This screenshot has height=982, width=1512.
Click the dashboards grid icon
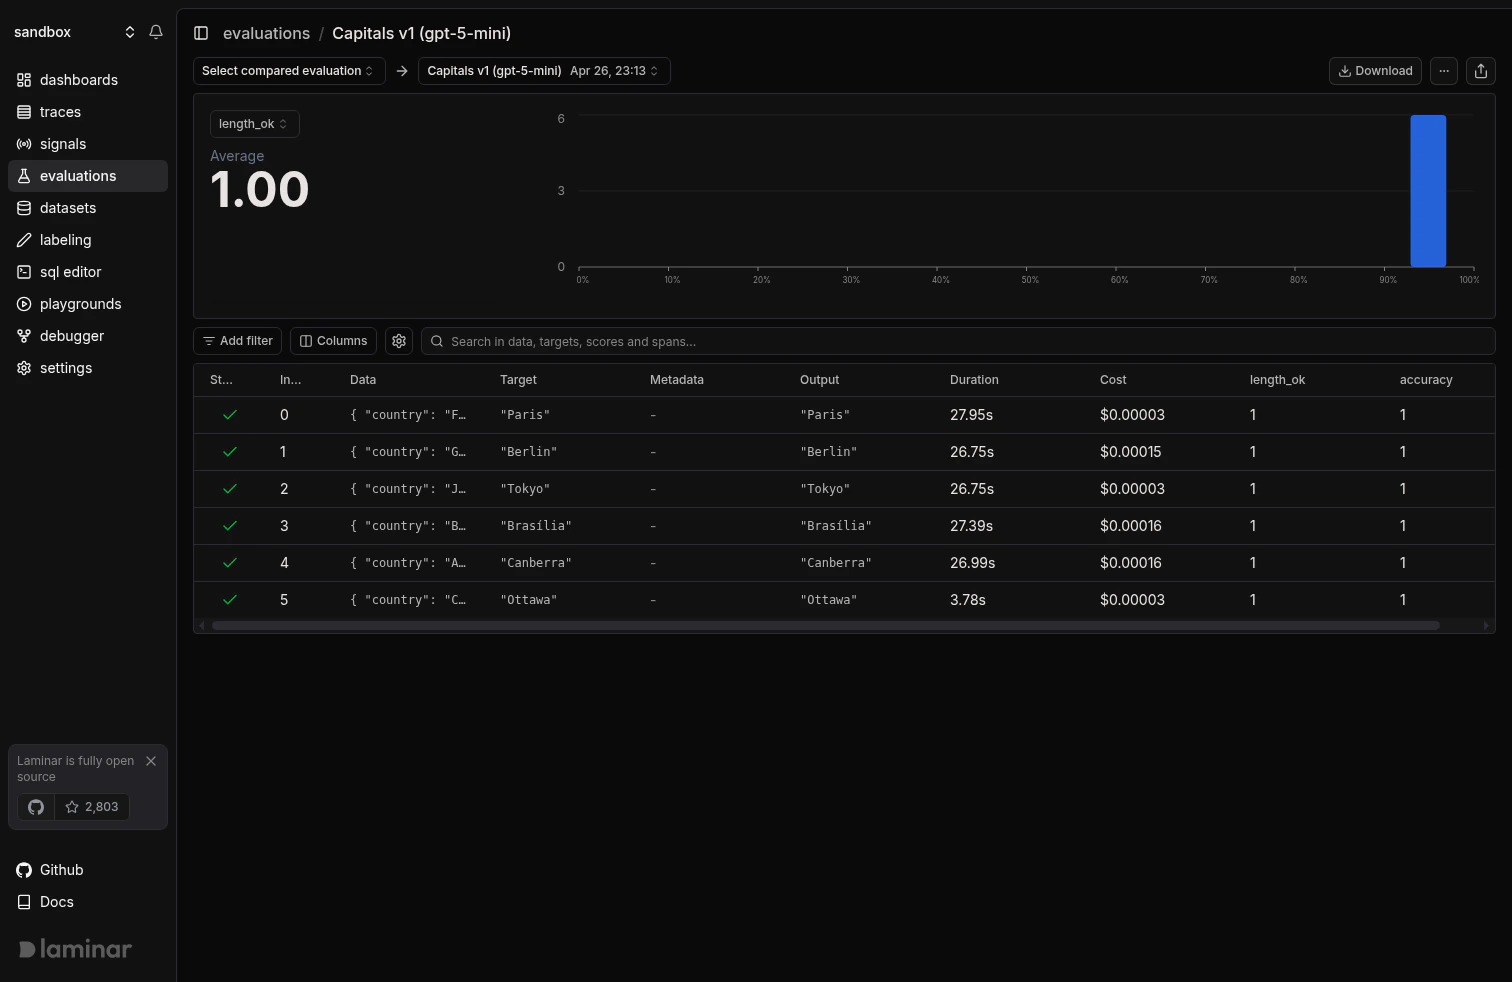[x=24, y=80]
